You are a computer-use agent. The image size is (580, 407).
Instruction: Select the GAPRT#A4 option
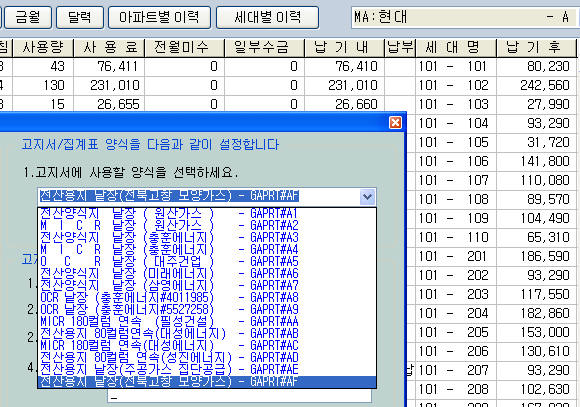tap(207, 249)
